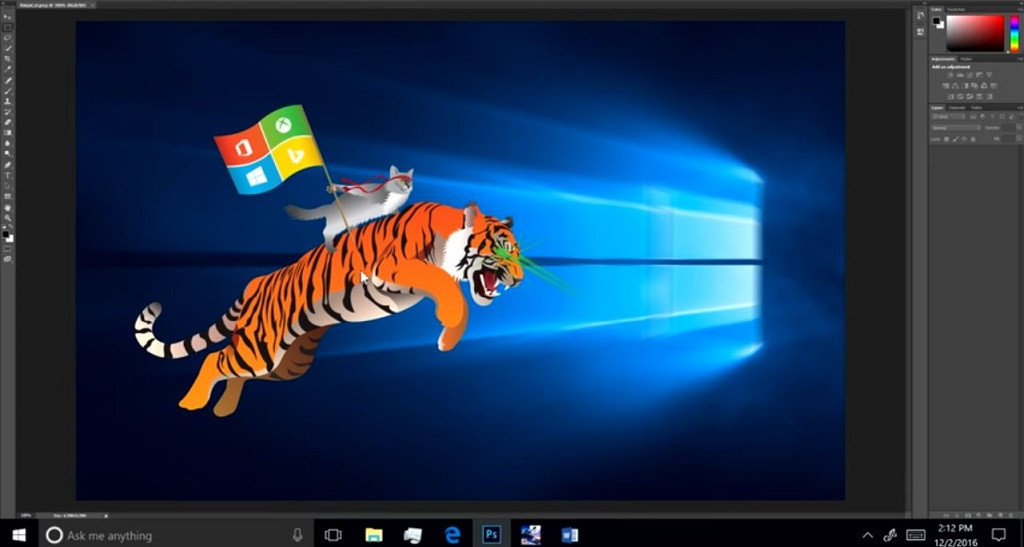Open Task View from the taskbar
Image resolution: width=1024 pixels, height=547 pixels.
tap(333, 535)
